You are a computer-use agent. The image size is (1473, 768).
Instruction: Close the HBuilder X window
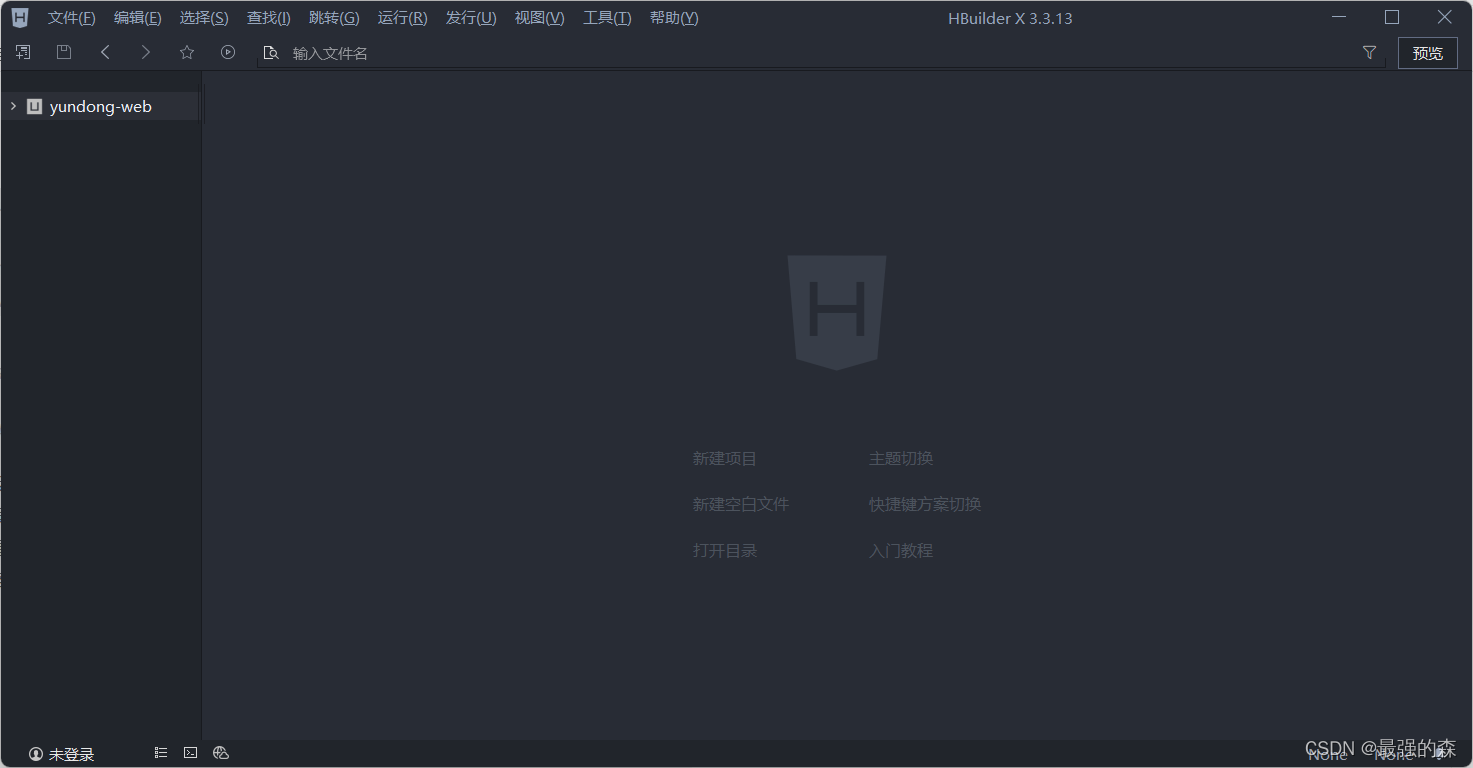coord(1445,17)
